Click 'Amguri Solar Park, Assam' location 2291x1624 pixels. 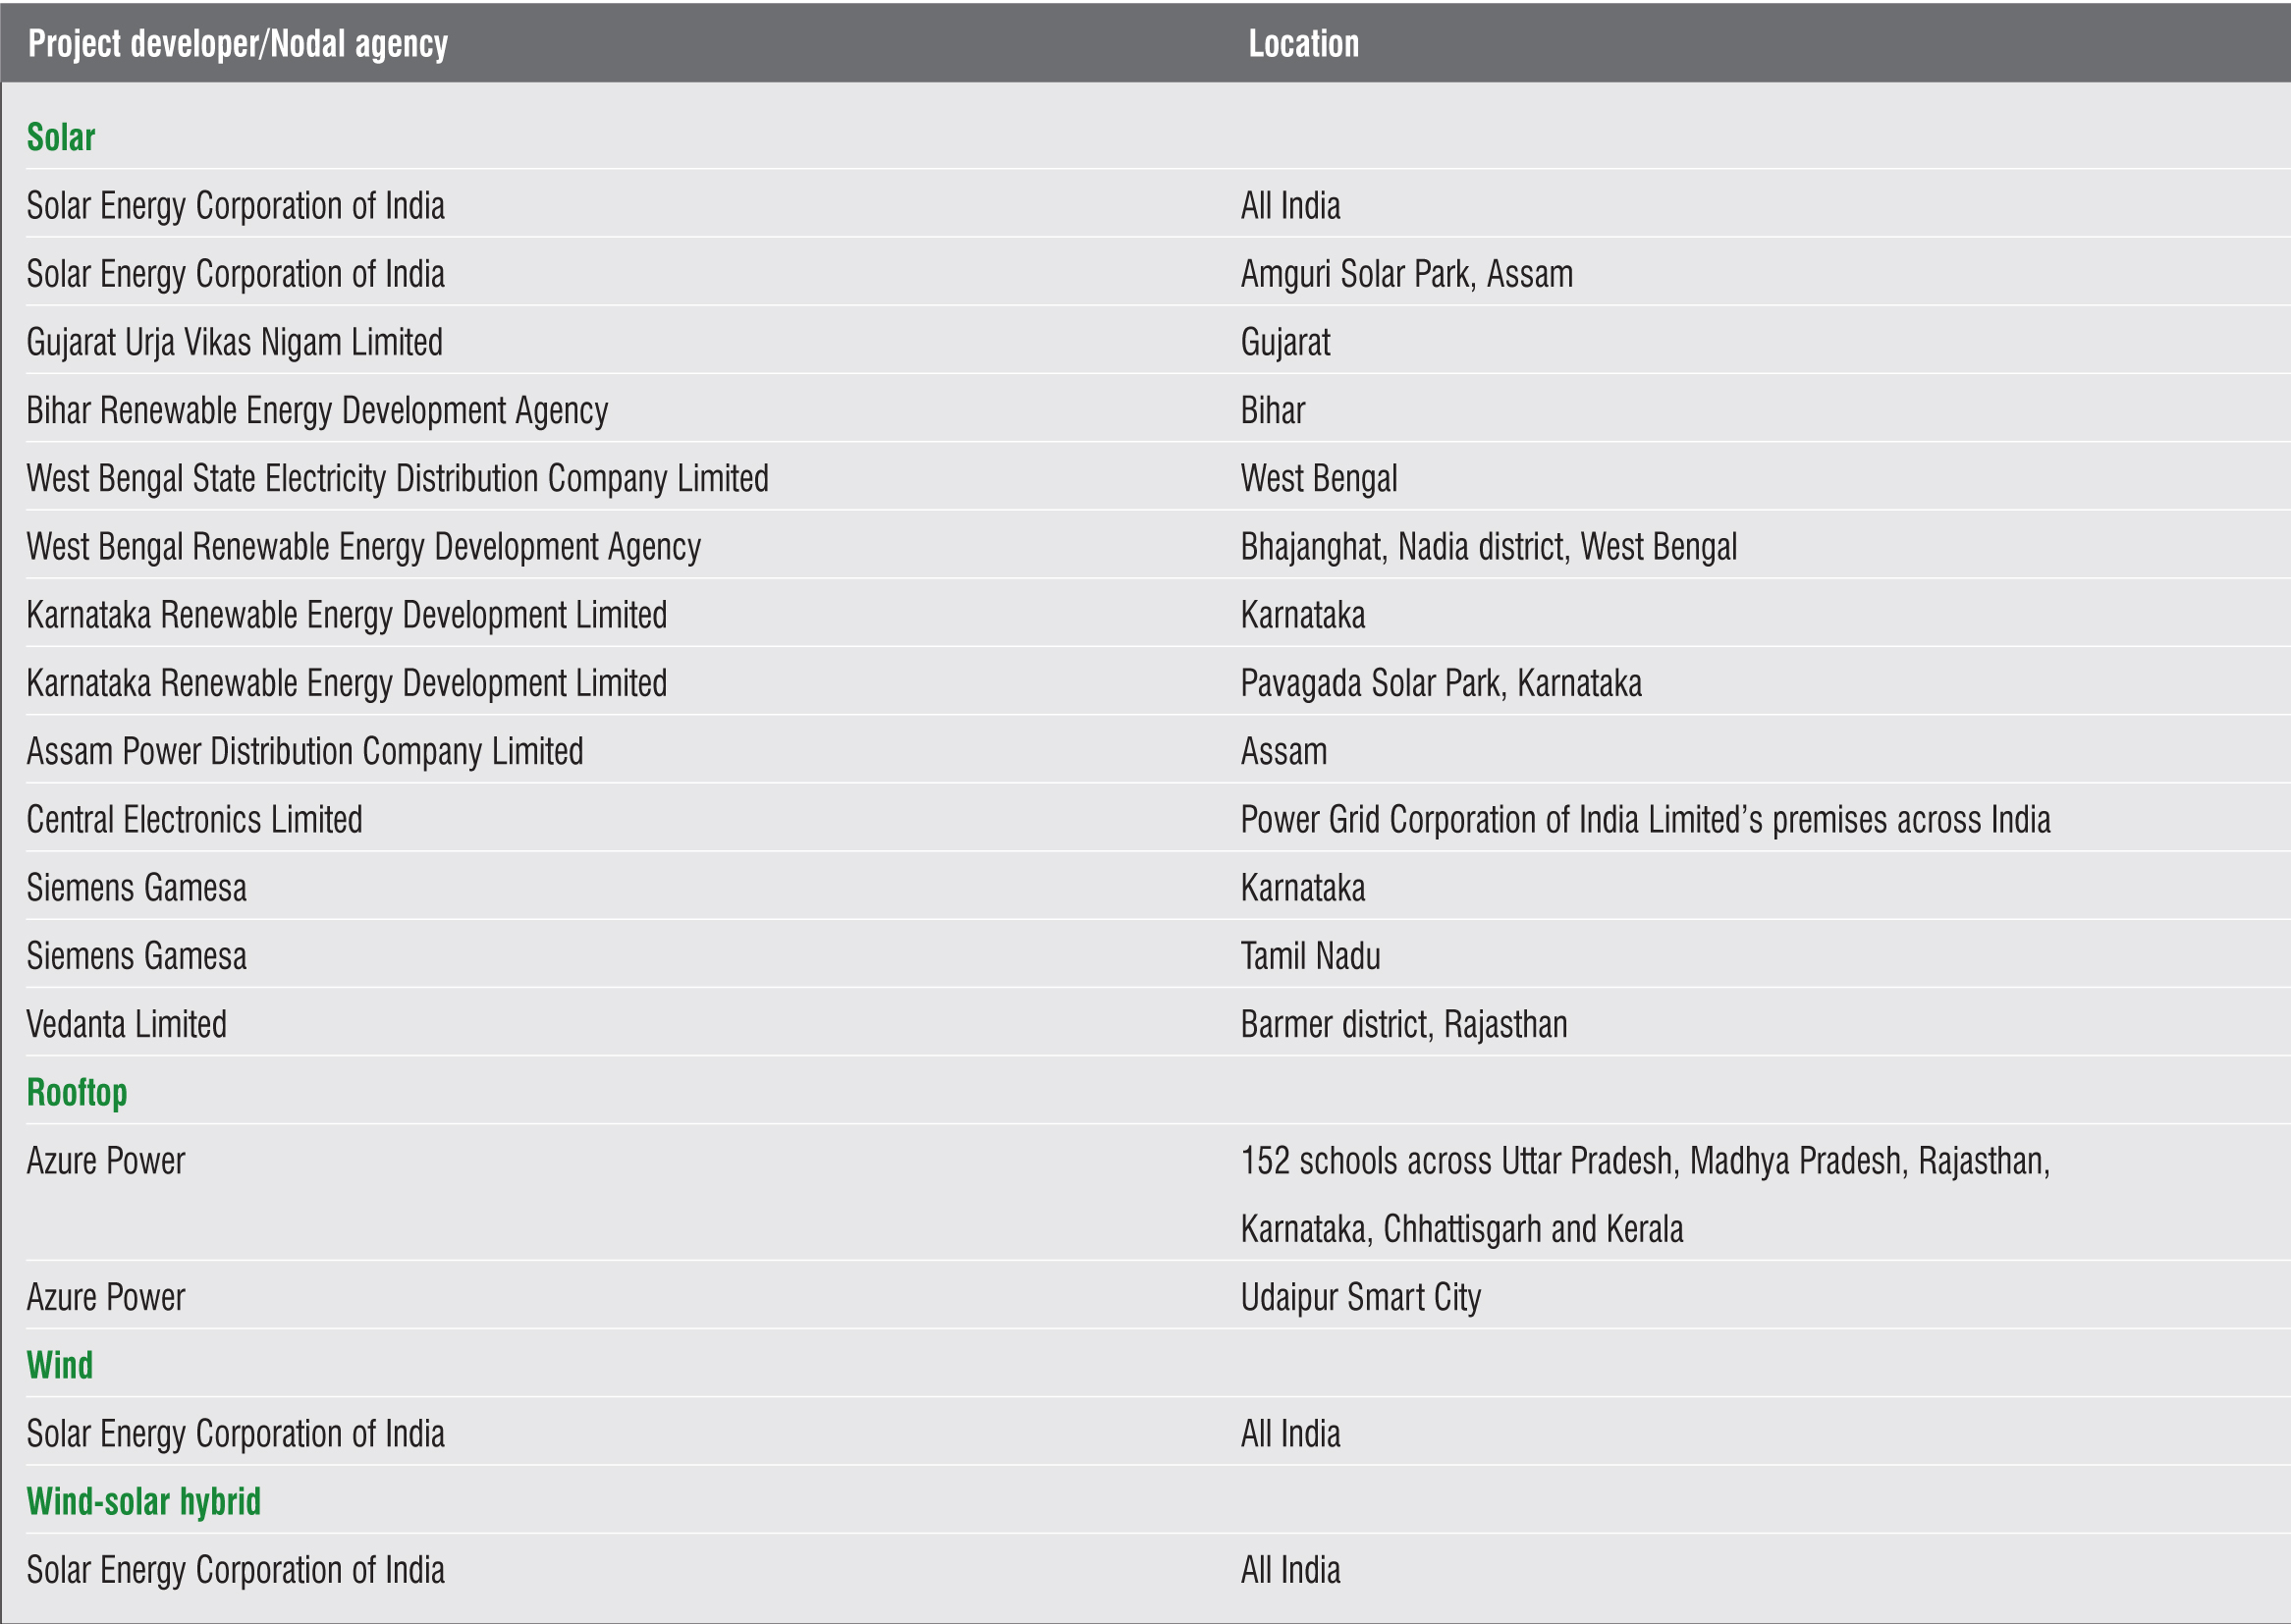coord(1406,274)
